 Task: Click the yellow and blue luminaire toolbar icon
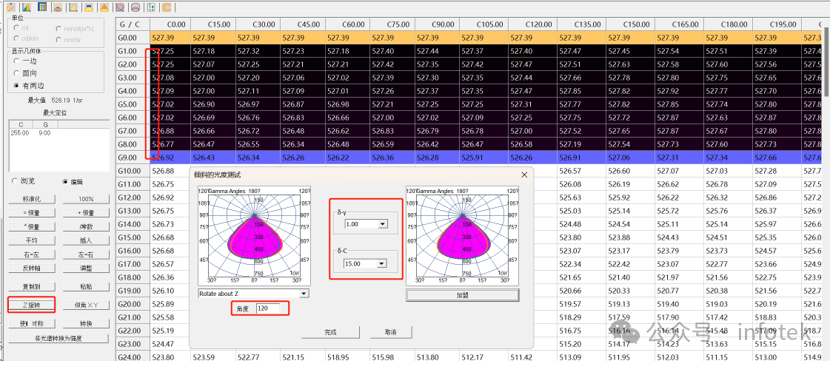coord(89,7)
